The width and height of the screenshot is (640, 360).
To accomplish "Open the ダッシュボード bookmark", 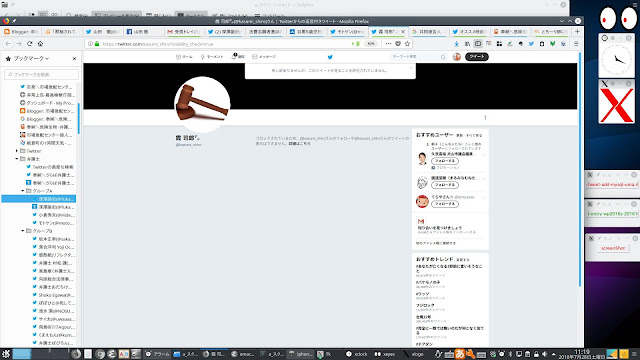I will 46,103.
